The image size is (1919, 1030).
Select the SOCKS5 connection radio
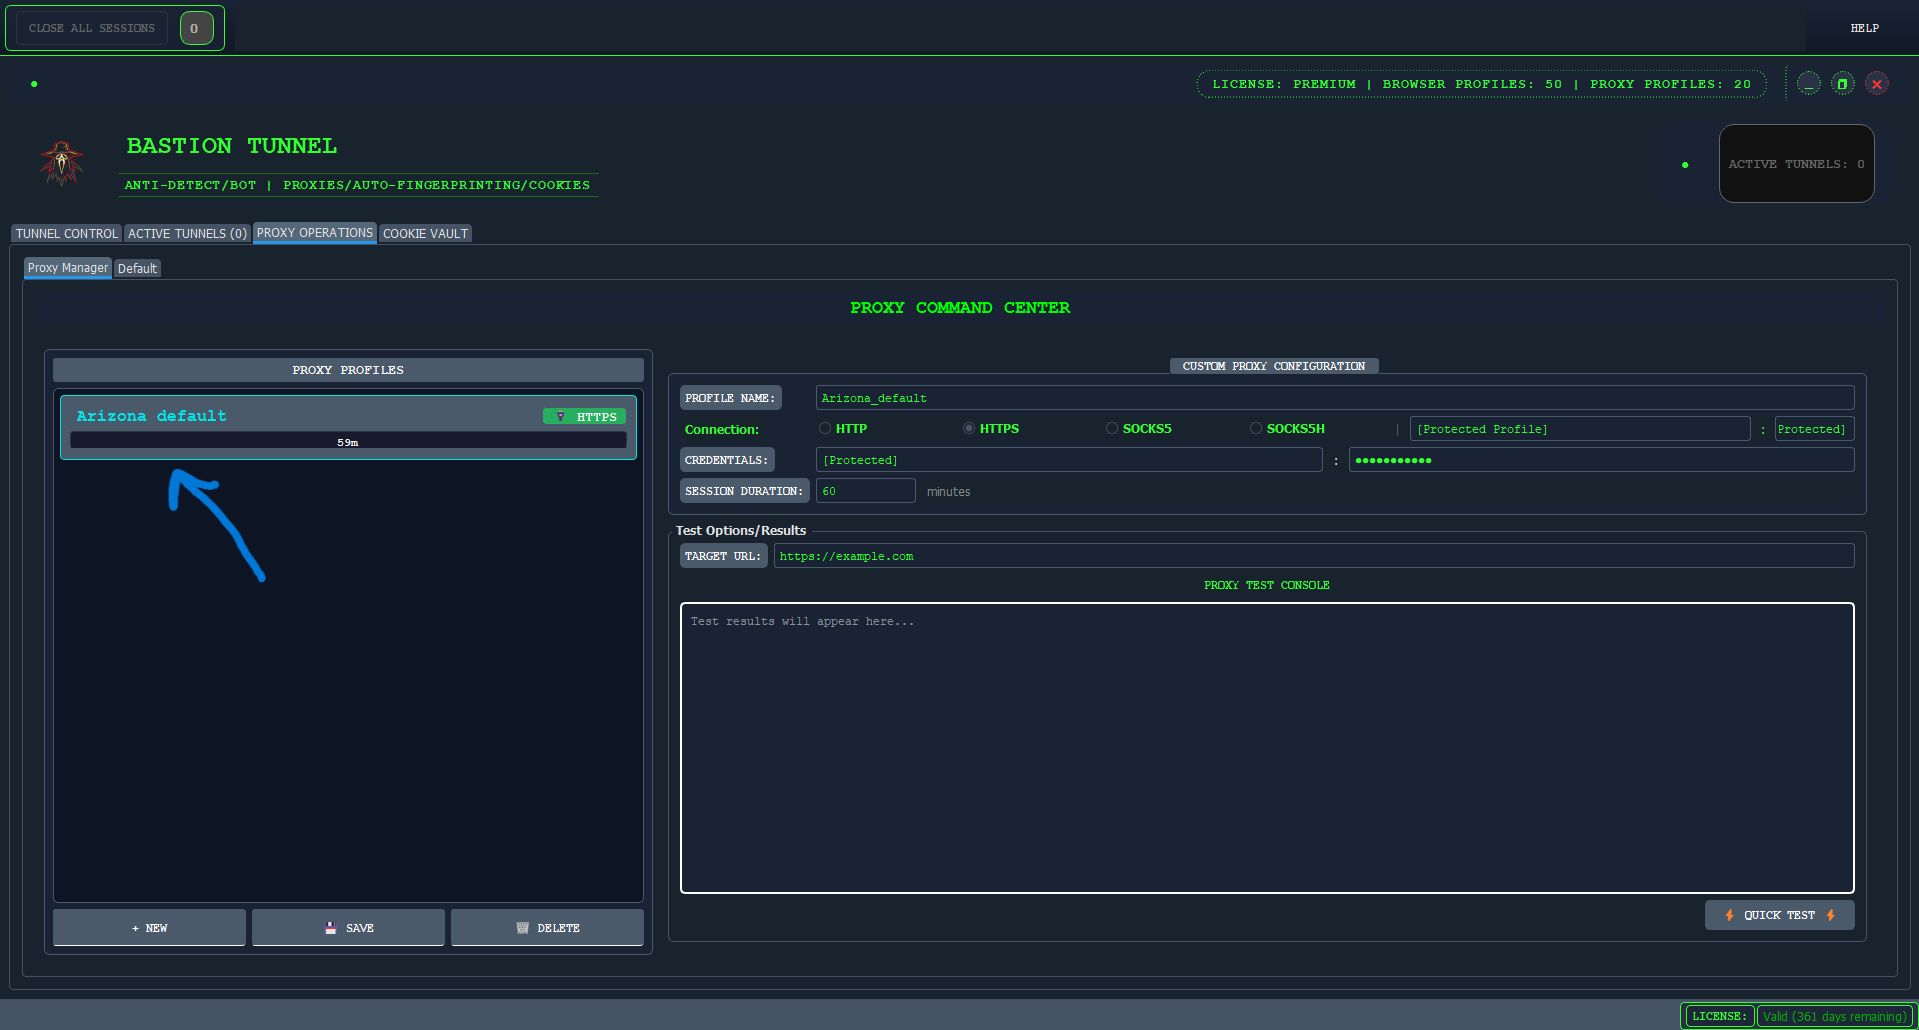click(x=1112, y=428)
